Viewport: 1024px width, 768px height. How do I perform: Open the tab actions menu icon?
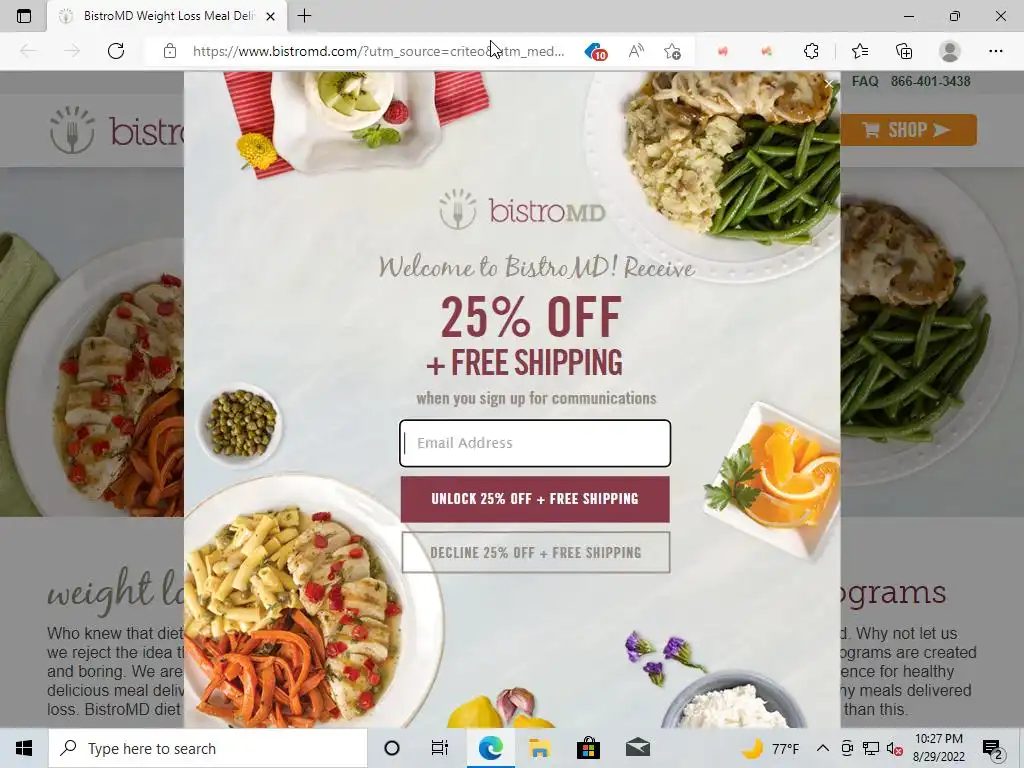[24, 16]
